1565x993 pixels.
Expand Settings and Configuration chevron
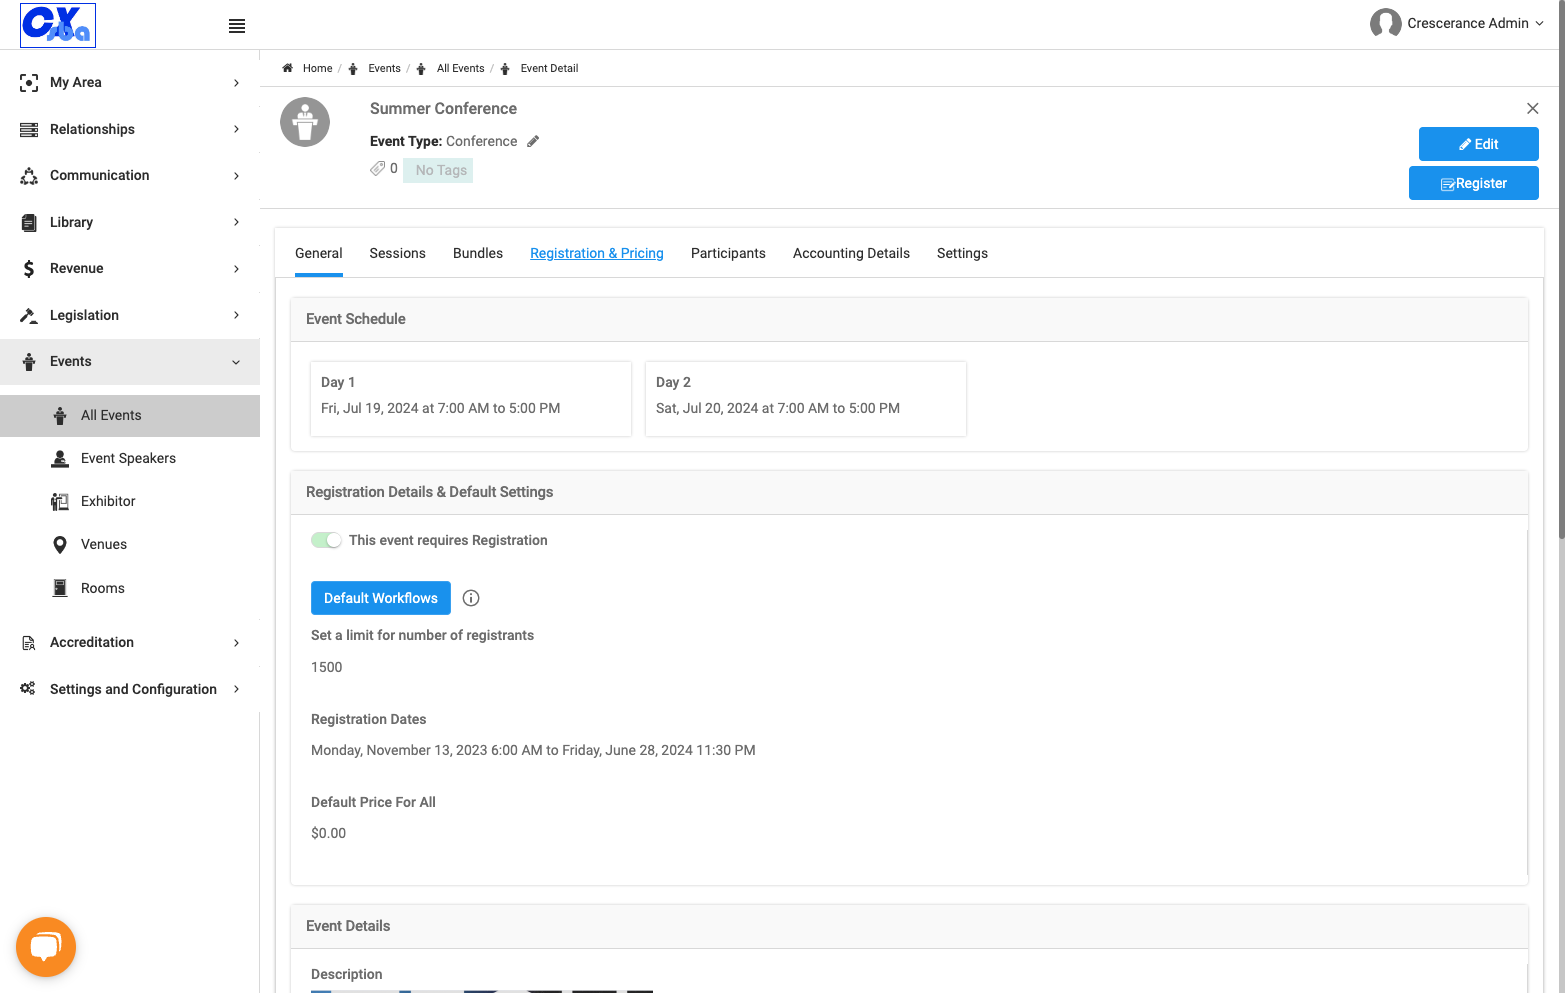pos(236,689)
